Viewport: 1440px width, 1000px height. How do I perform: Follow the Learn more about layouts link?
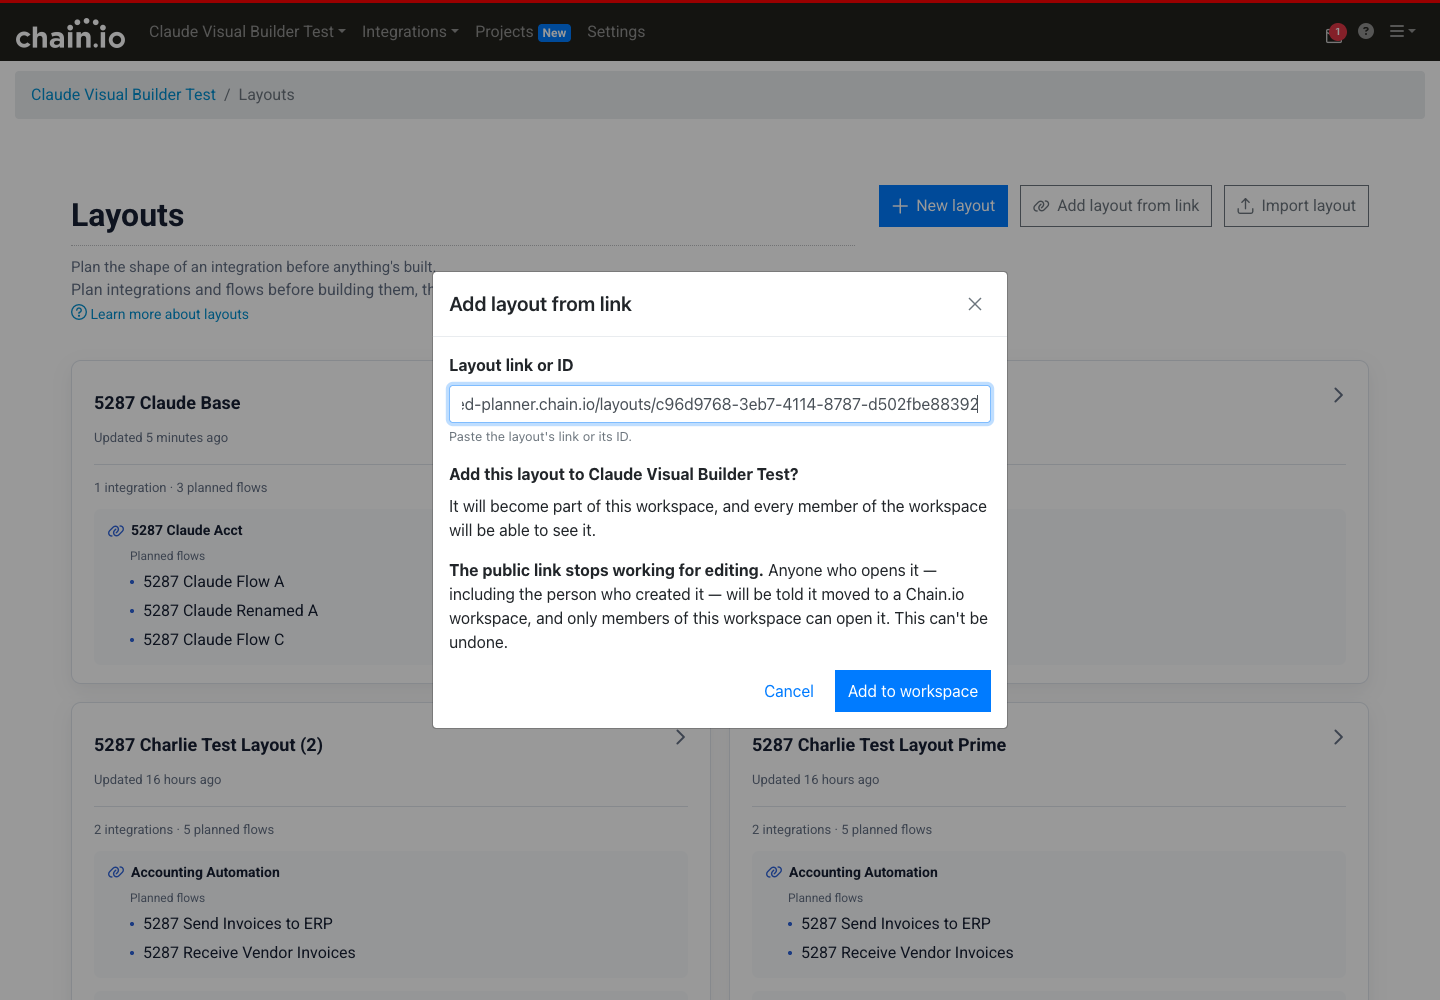click(160, 314)
